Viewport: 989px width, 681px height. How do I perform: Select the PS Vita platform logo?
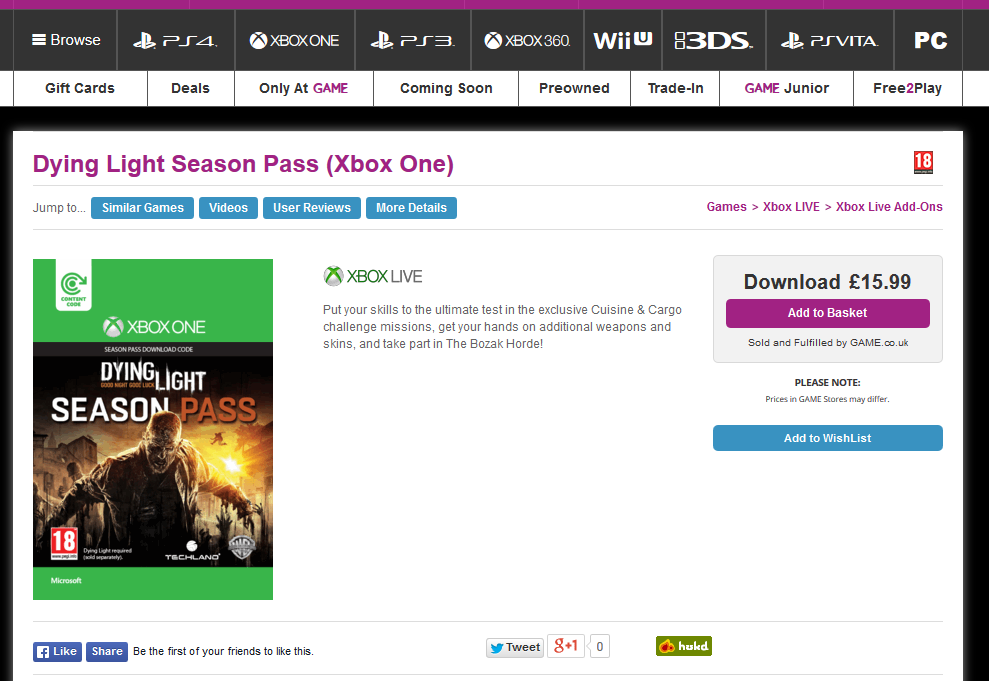pyautogui.click(x=829, y=41)
